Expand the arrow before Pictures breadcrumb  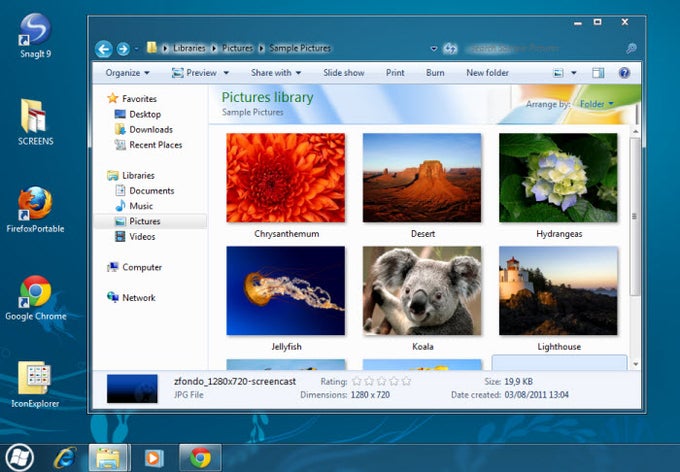click(x=214, y=49)
